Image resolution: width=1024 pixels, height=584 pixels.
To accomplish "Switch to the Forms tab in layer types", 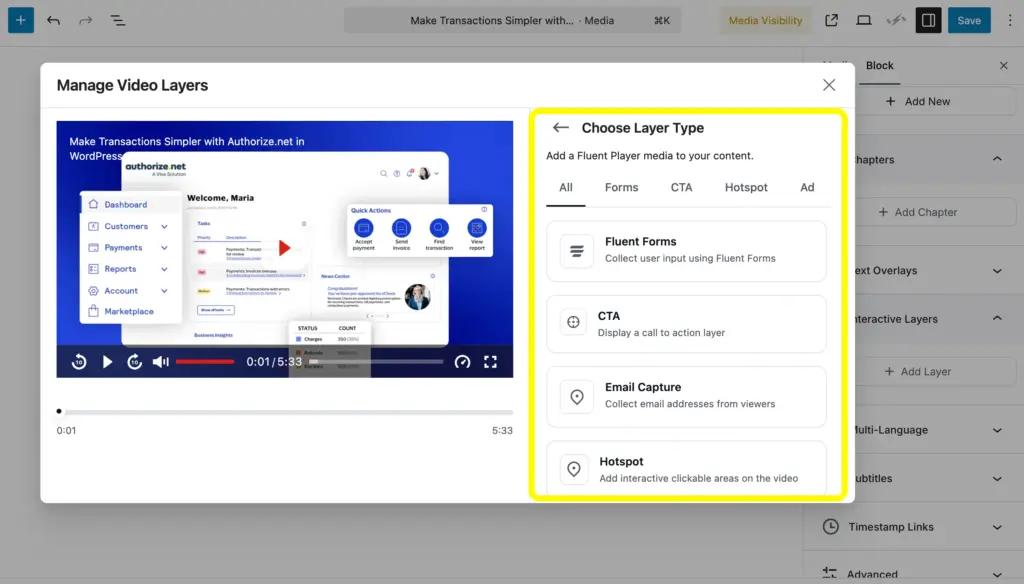I will pyautogui.click(x=621, y=187).
